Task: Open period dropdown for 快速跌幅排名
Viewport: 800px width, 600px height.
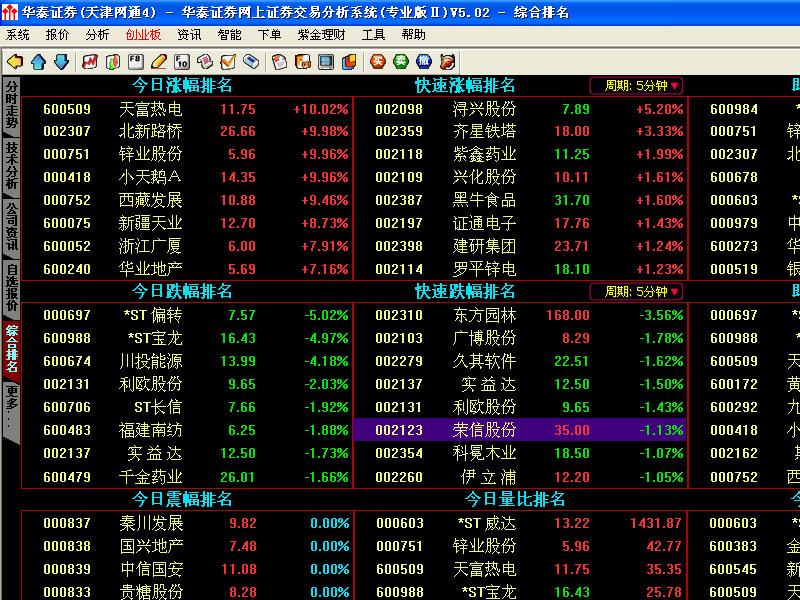Action: [636, 292]
